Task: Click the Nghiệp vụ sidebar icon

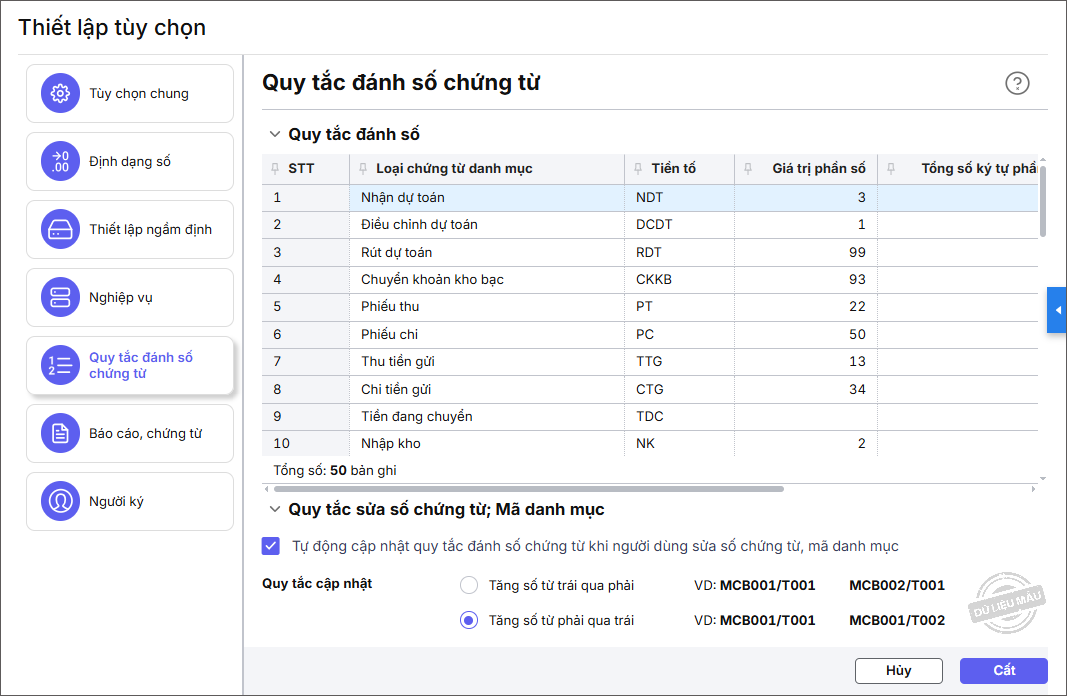Action: point(60,298)
